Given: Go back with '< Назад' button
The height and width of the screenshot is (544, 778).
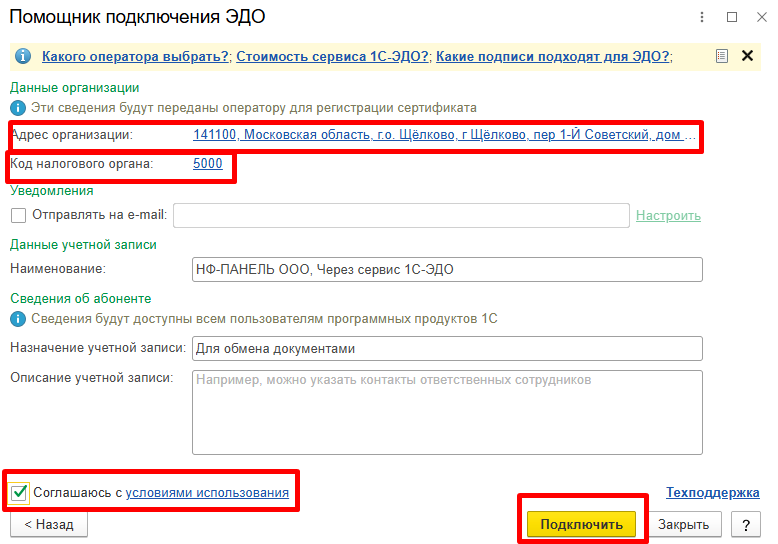Looking at the screenshot, I should [49, 525].
